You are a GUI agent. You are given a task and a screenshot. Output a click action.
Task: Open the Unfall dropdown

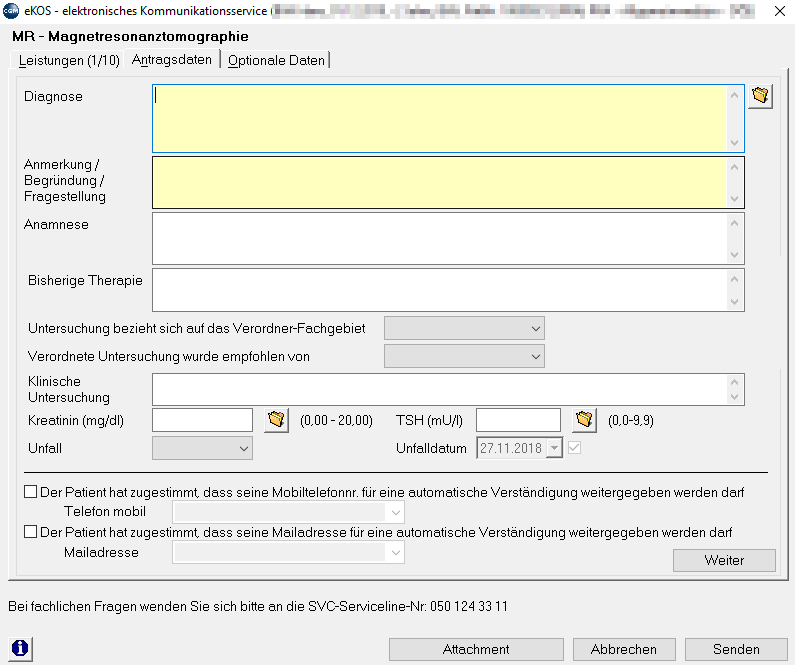202,448
